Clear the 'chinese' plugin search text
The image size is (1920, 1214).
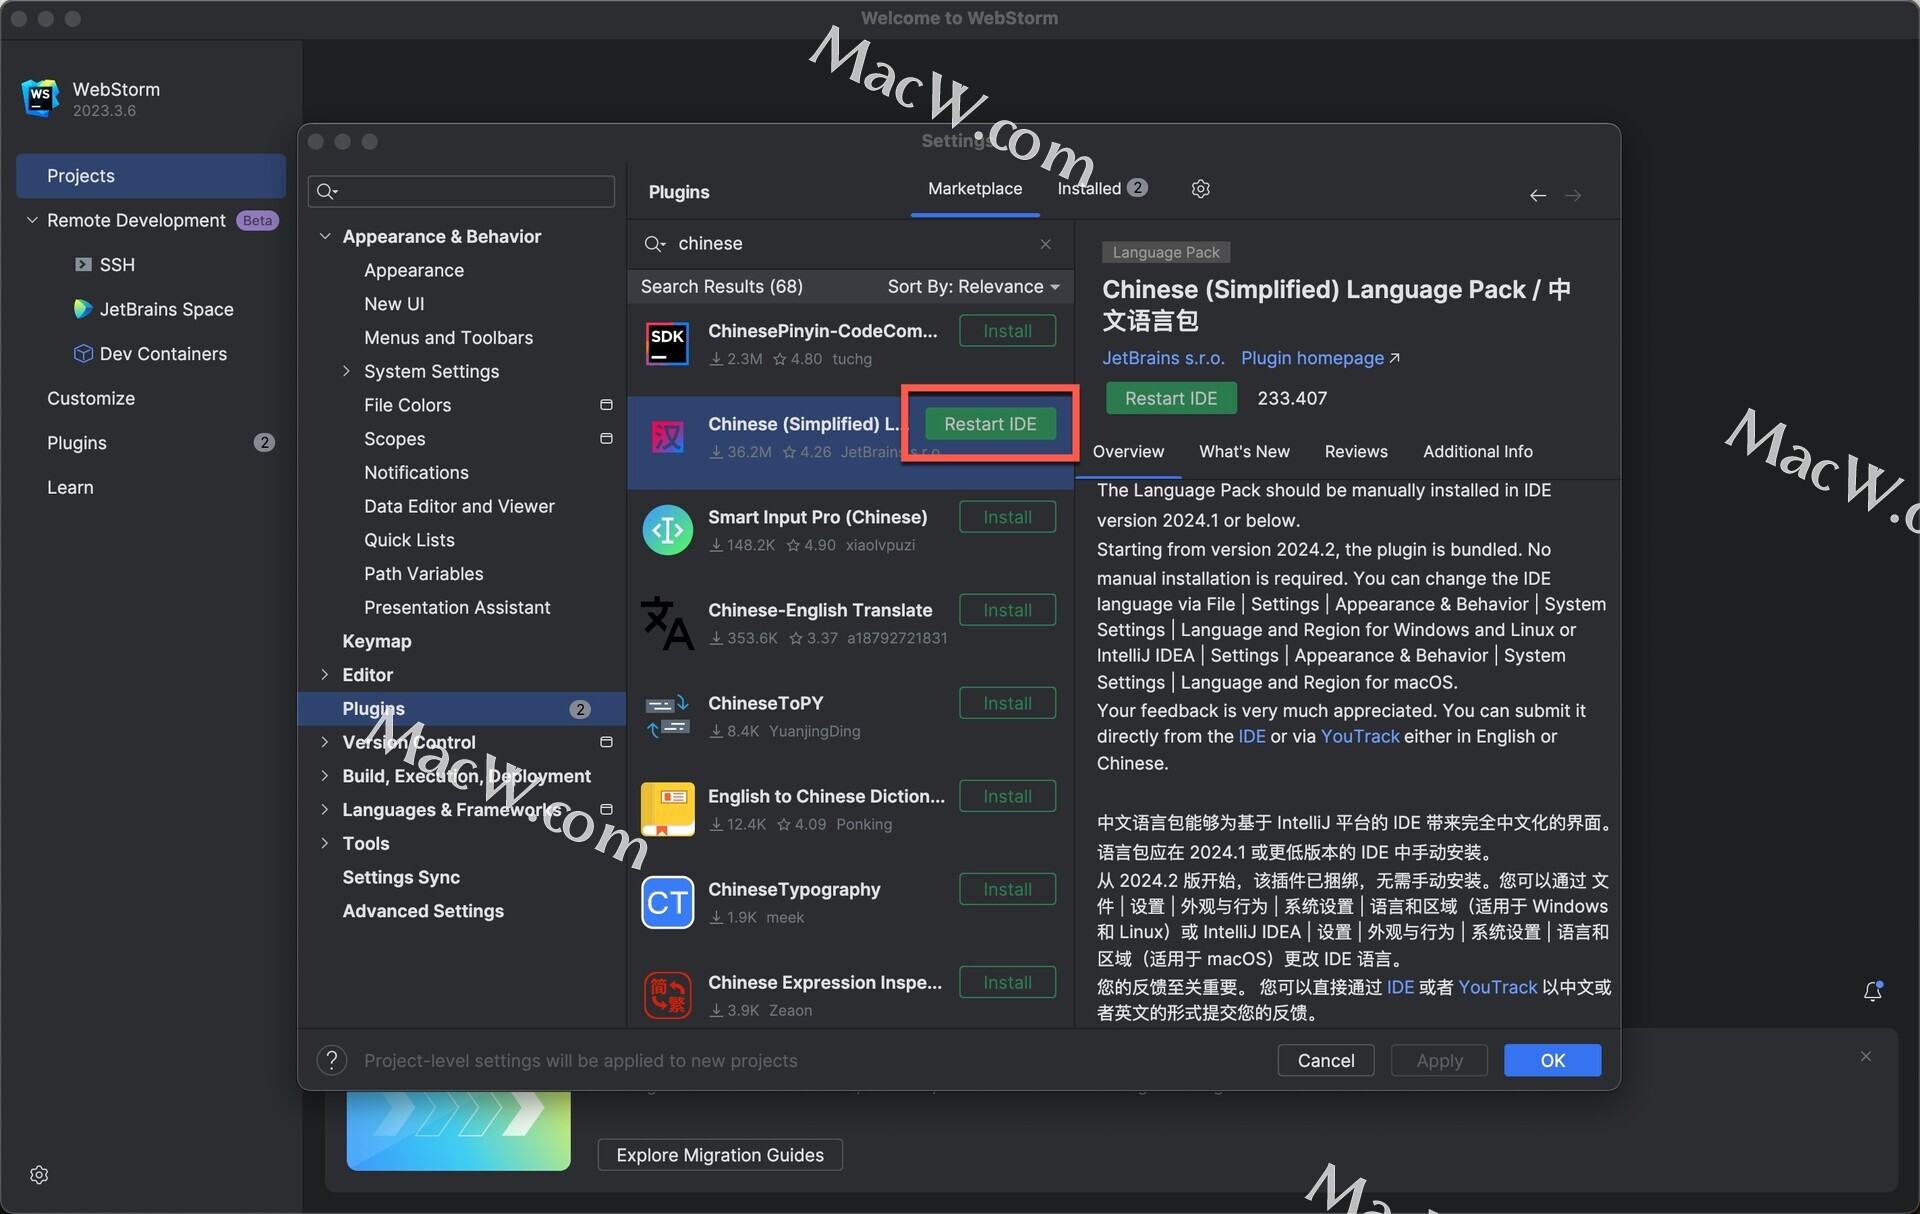pyautogui.click(x=1045, y=244)
